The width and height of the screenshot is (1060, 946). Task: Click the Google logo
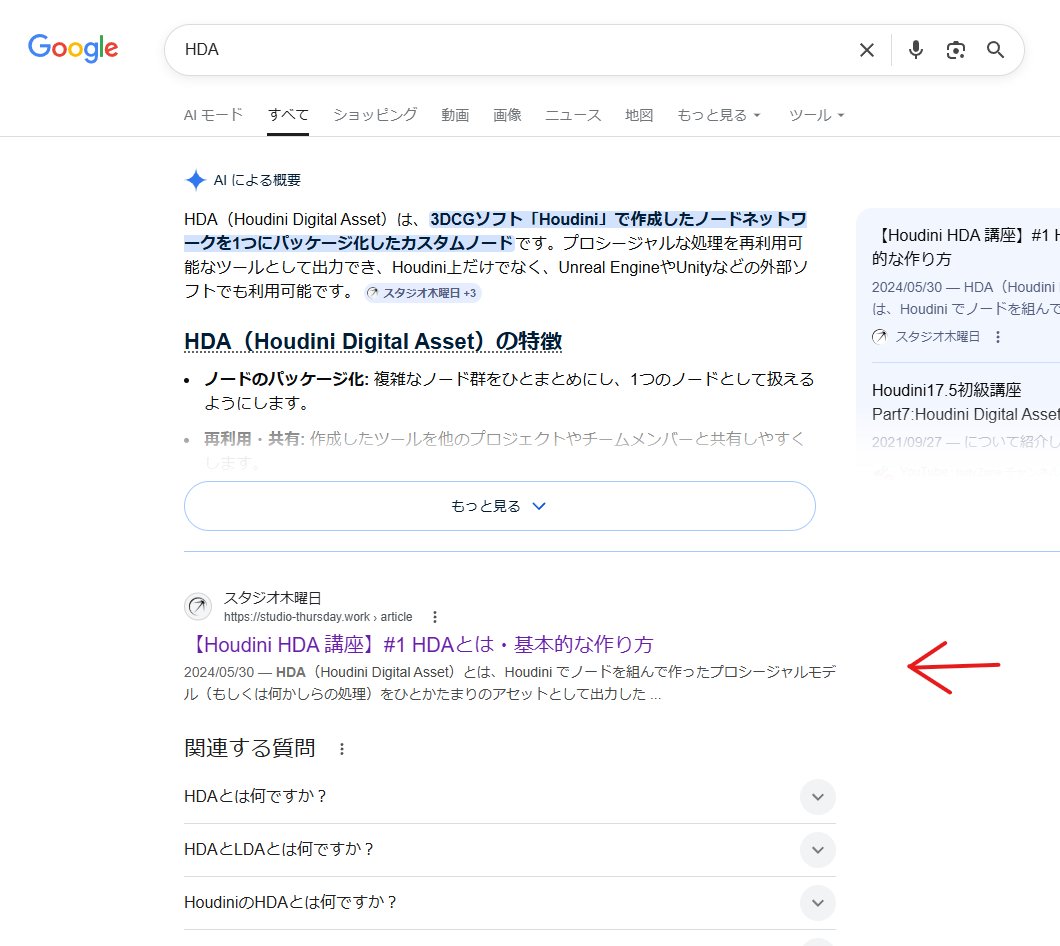point(73,48)
